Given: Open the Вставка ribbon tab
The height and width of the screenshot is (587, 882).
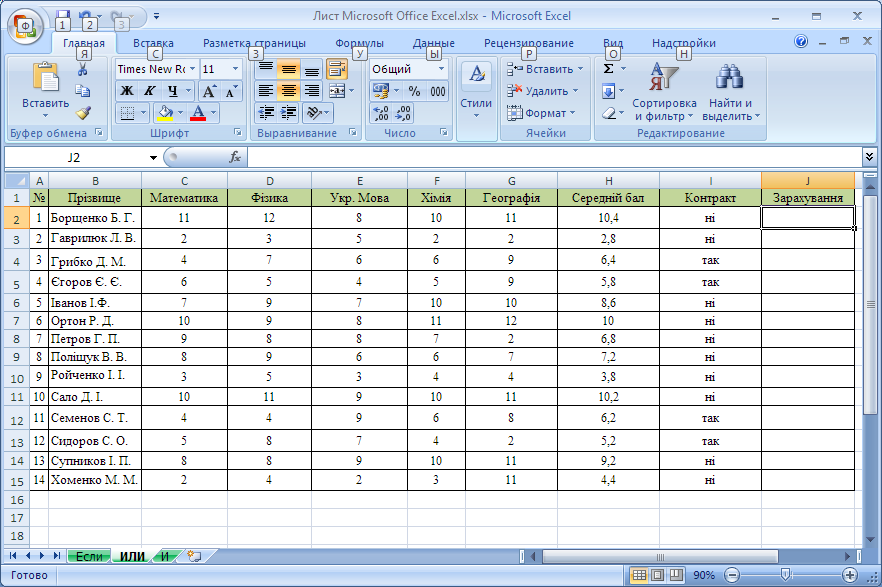Looking at the screenshot, I should coord(153,43).
